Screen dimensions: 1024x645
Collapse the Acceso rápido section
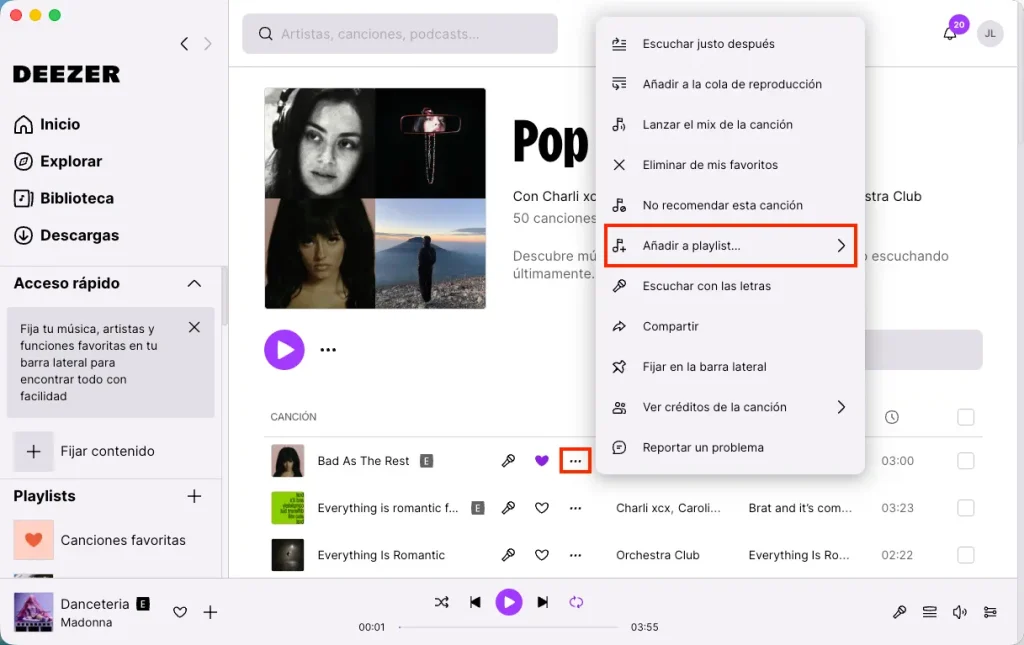pyautogui.click(x=194, y=283)
